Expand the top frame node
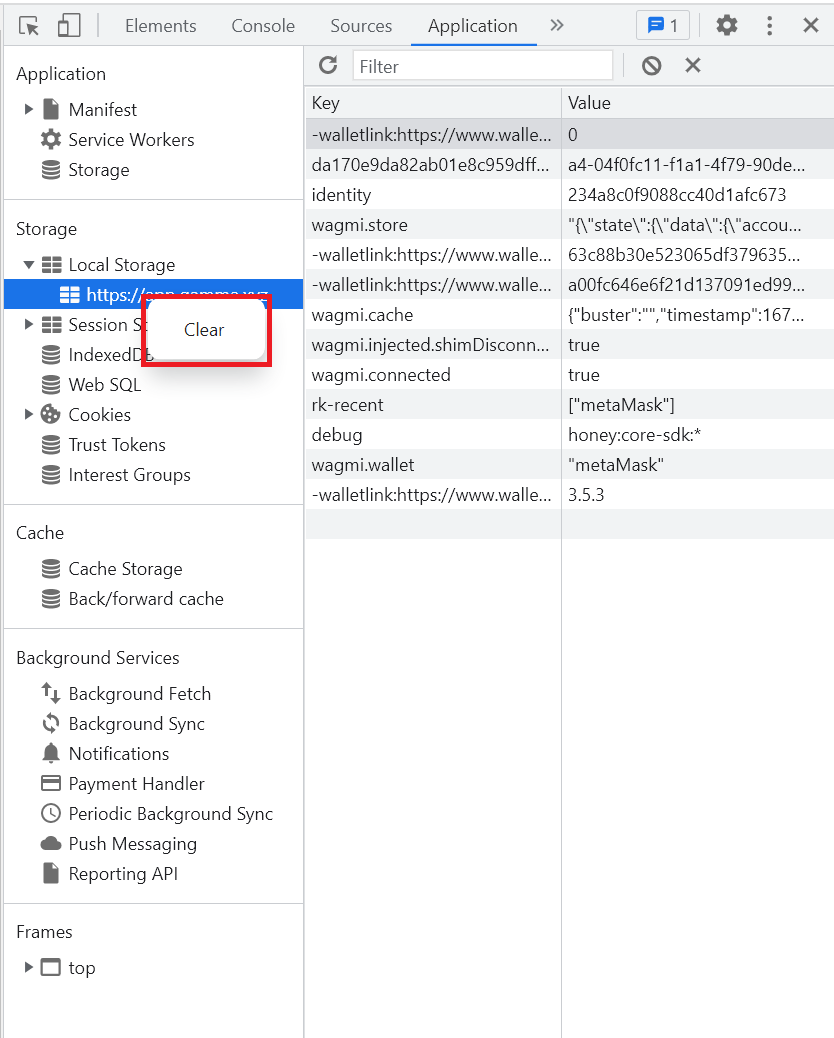Viewport: 834px width, 1038px height. click(x=29, y=968)
